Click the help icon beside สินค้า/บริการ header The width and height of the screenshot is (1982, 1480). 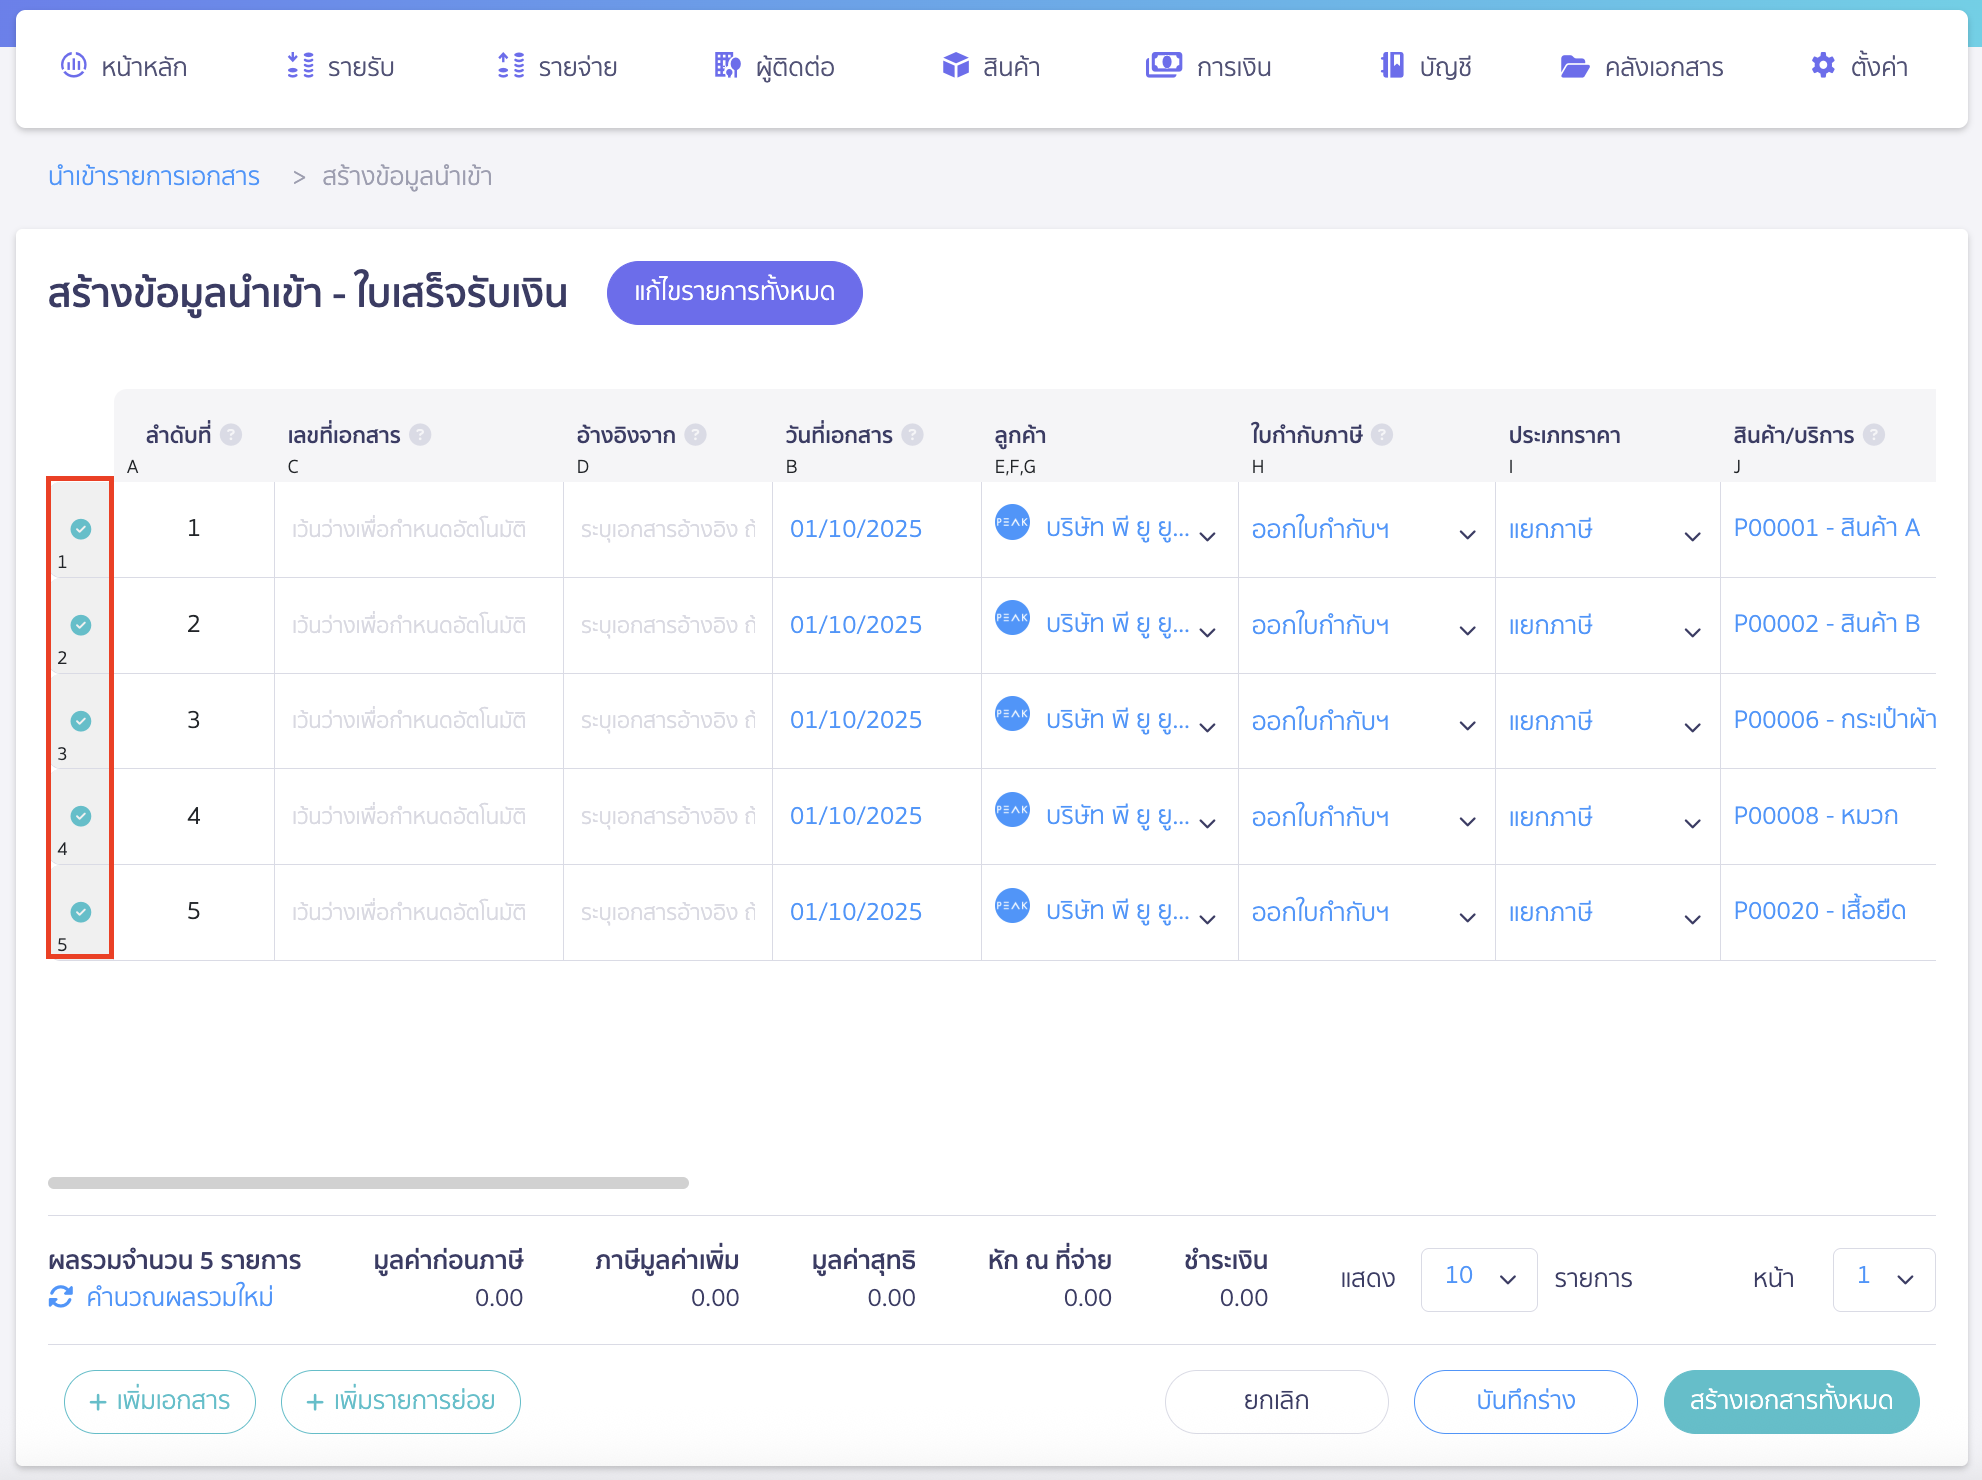pyautogui.click(x=1875, y=435)
